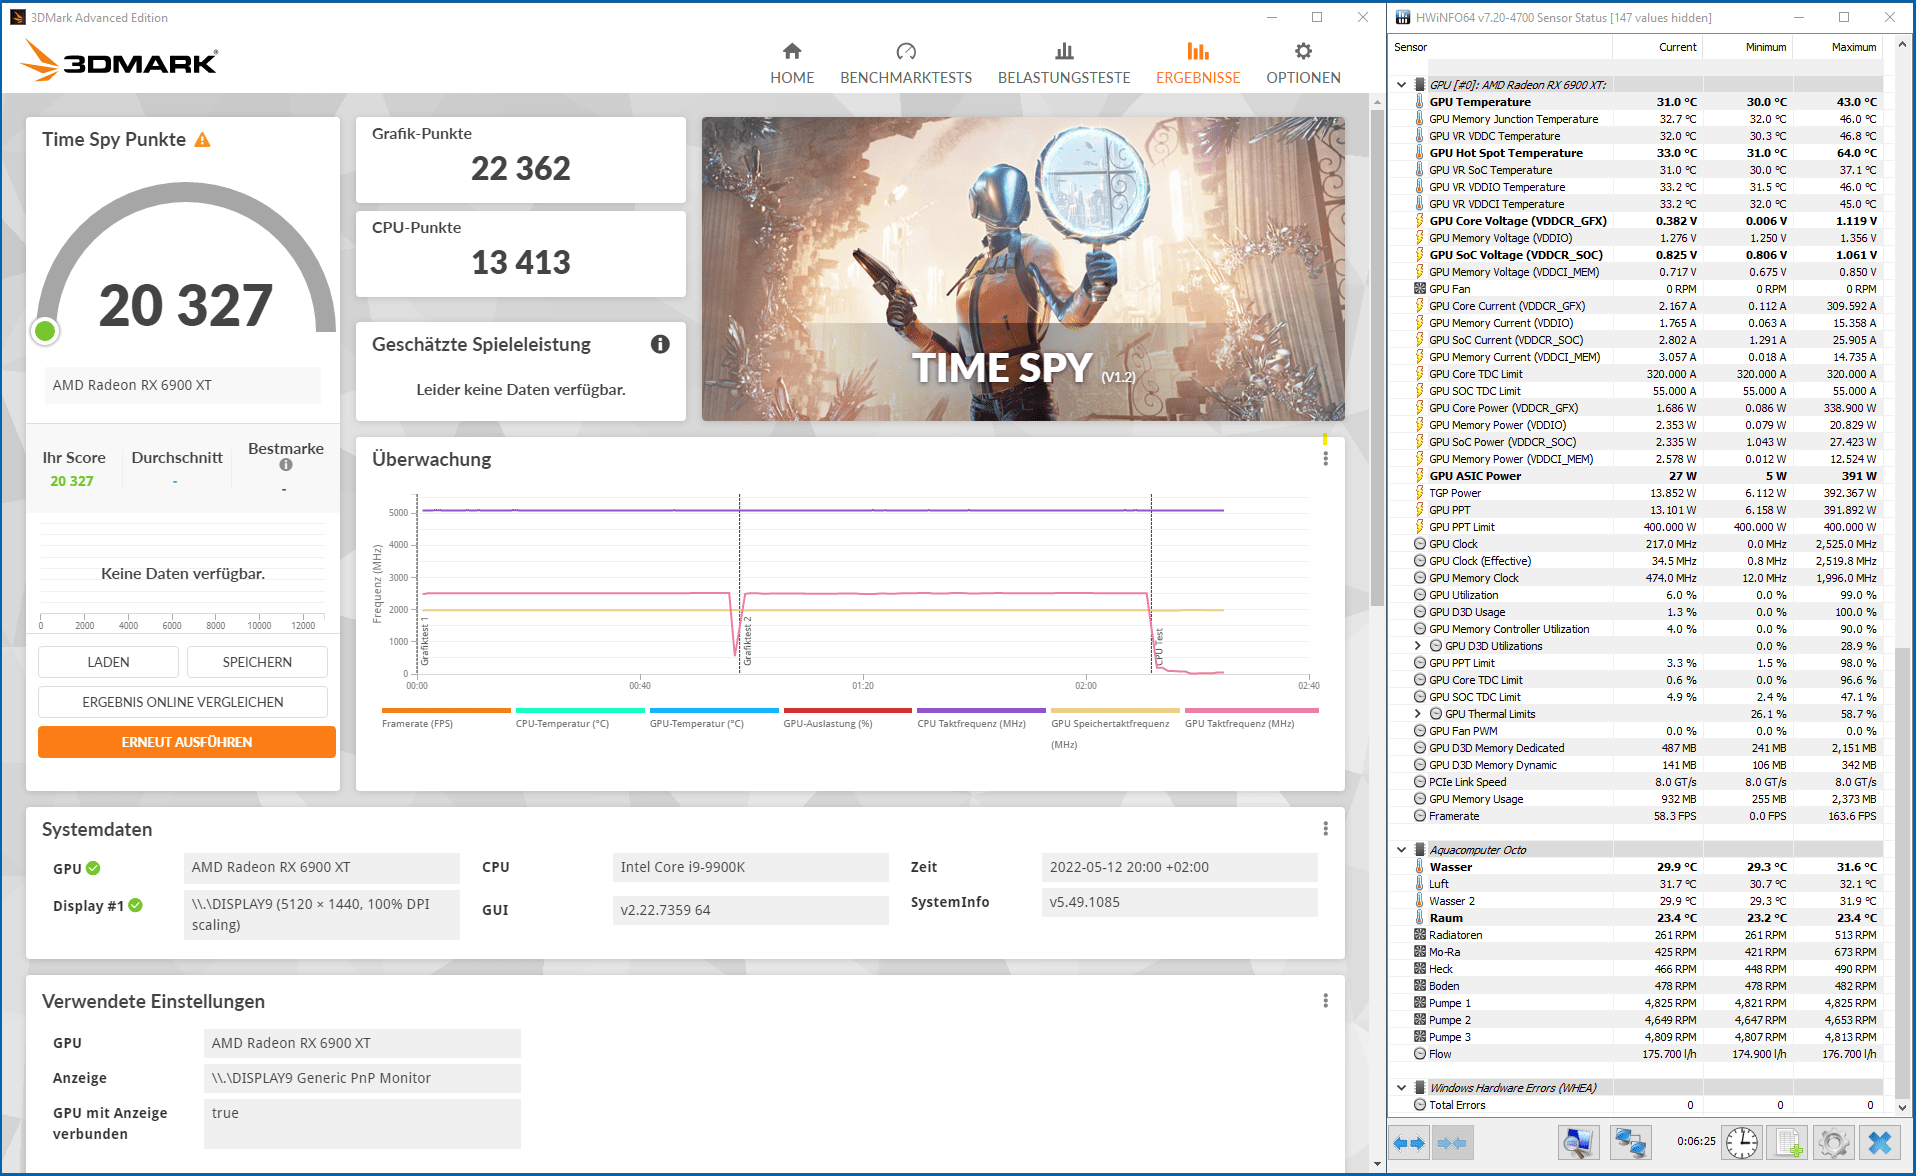Open HWiNFO sensor settings gear
This screenshot has height=1176, width=1916.
1833,1142
